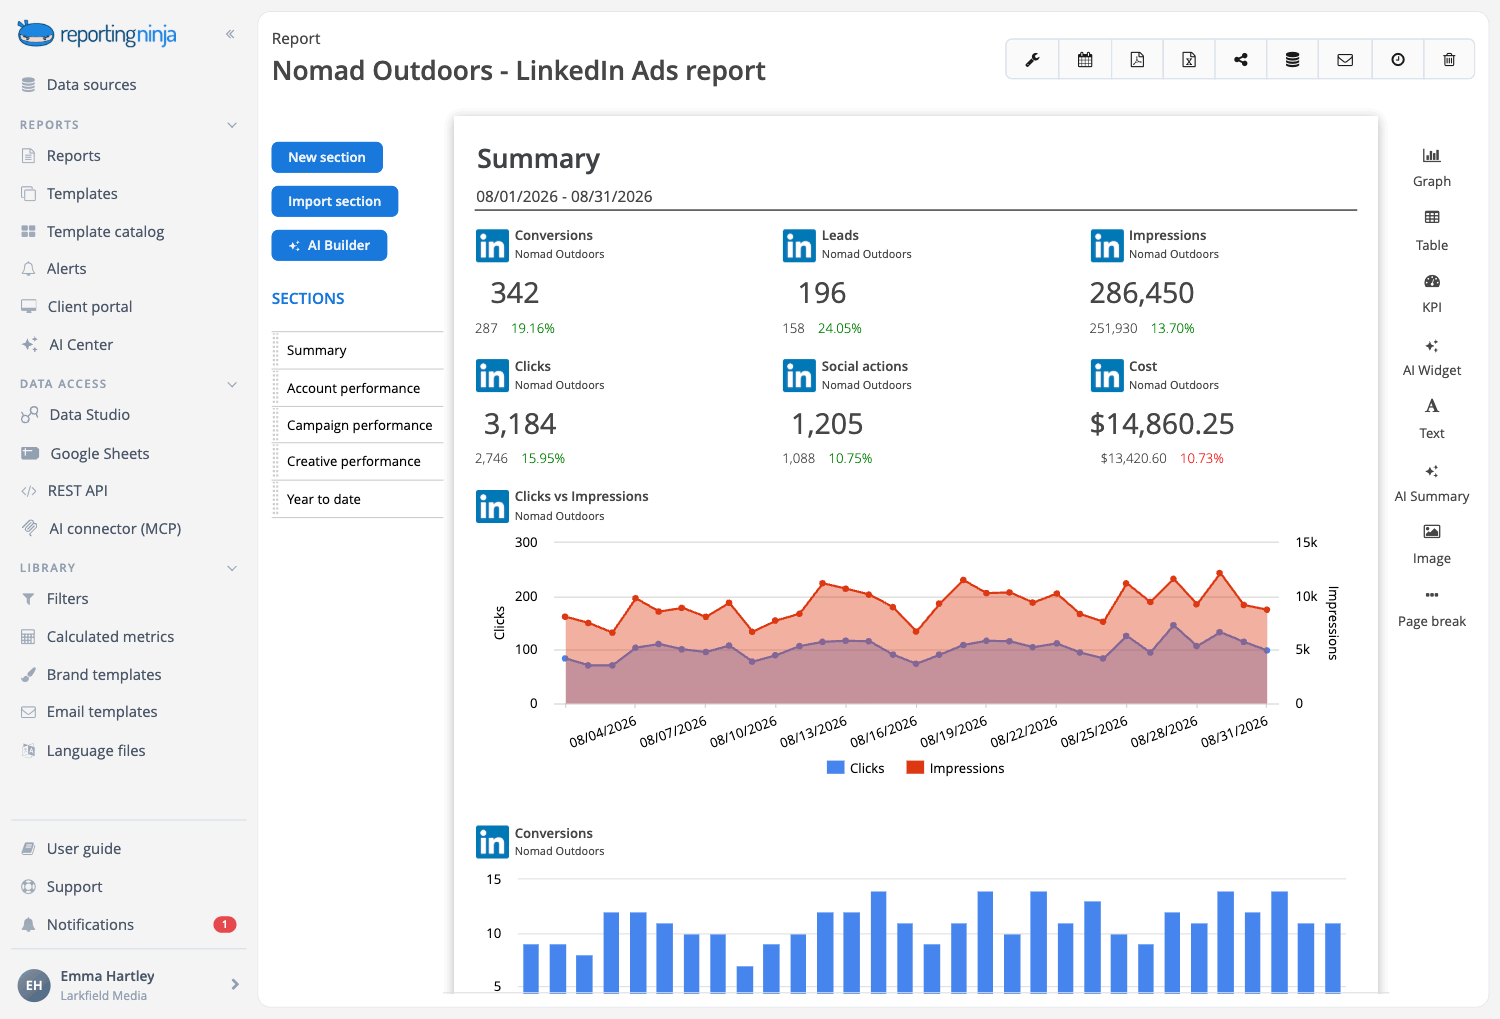Open report settings wrench icon
This screenshot has height=1019, width=1500.
pyautogui.click(x=1032, y=60)
